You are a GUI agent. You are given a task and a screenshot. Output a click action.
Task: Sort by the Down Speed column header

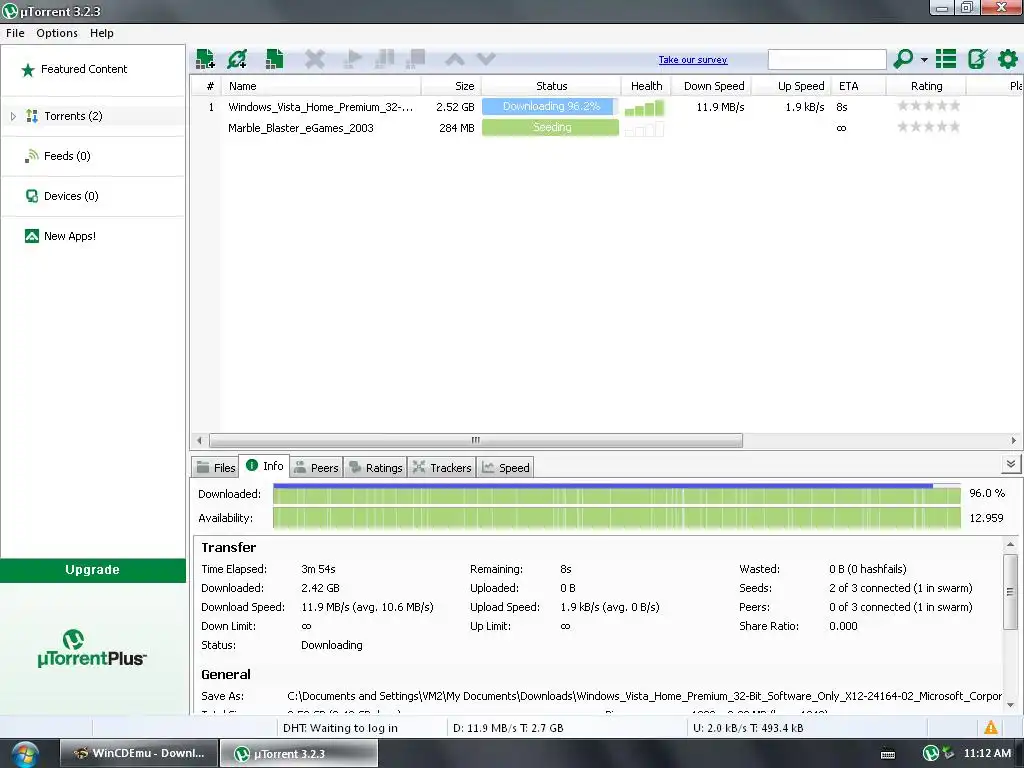coord(713,86)
